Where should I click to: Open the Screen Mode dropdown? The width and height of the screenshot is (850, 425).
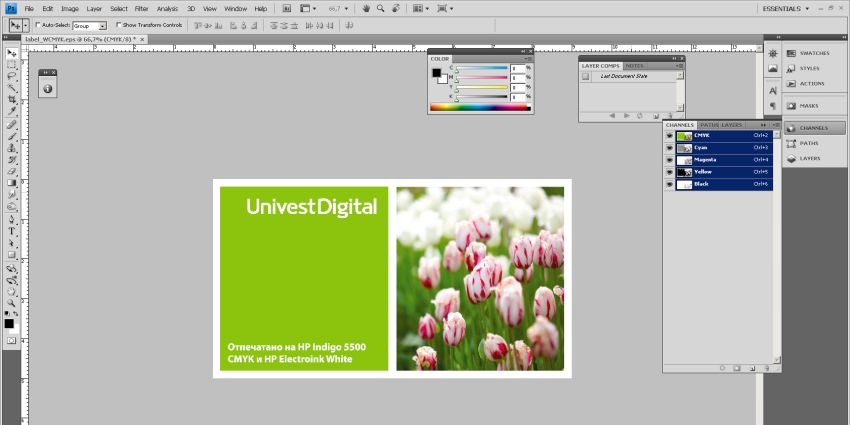click(445, 8)
